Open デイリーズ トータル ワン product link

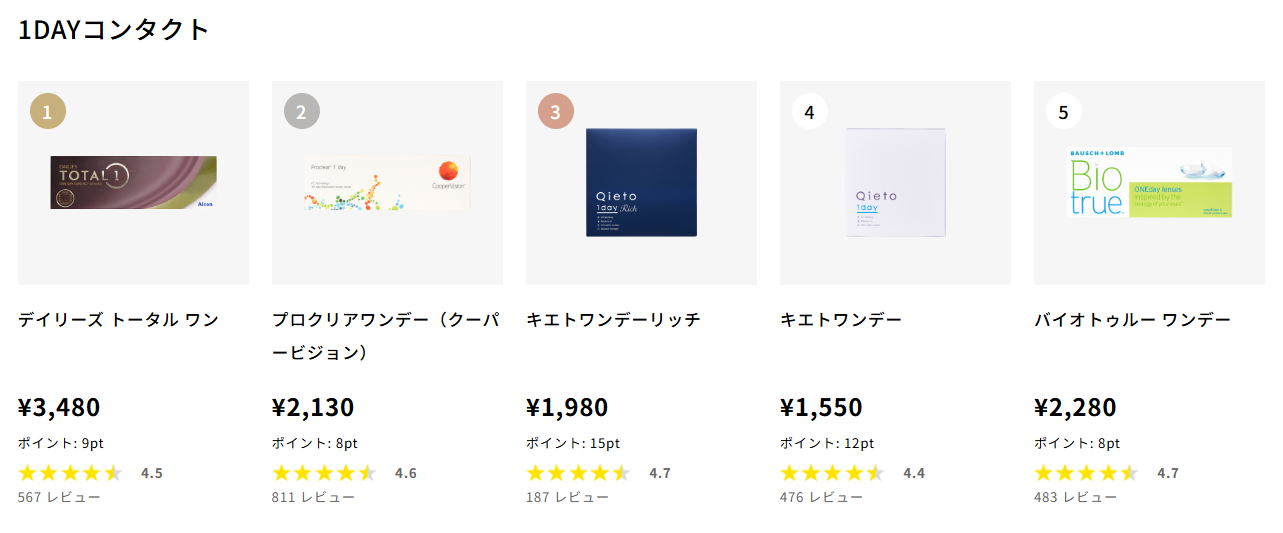click(x=118, y=320)
